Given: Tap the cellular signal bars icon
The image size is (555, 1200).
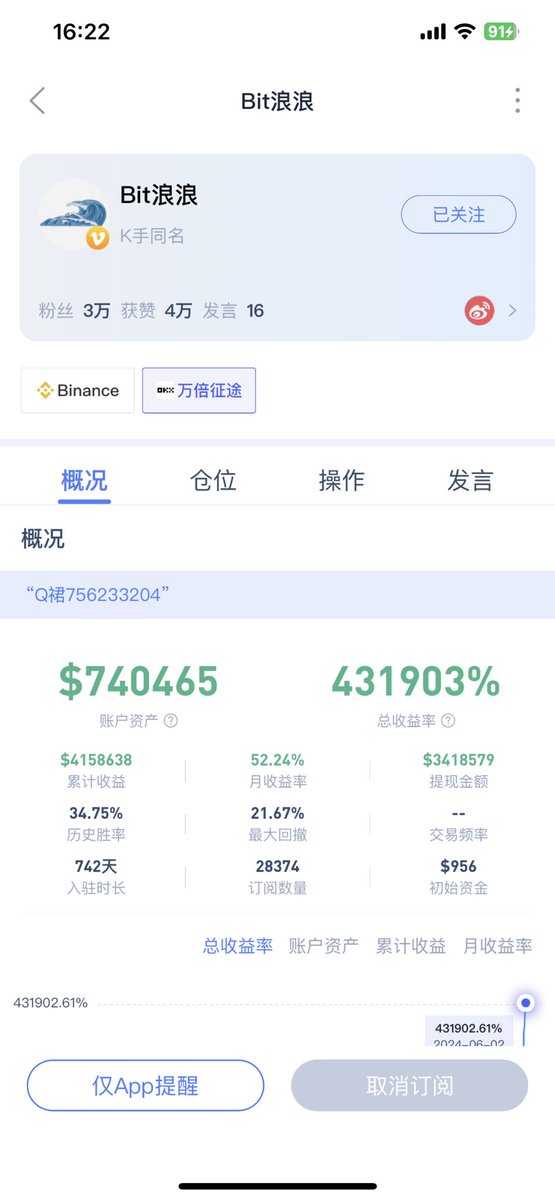Looking at the screenshot, I should tap(433, 32).
